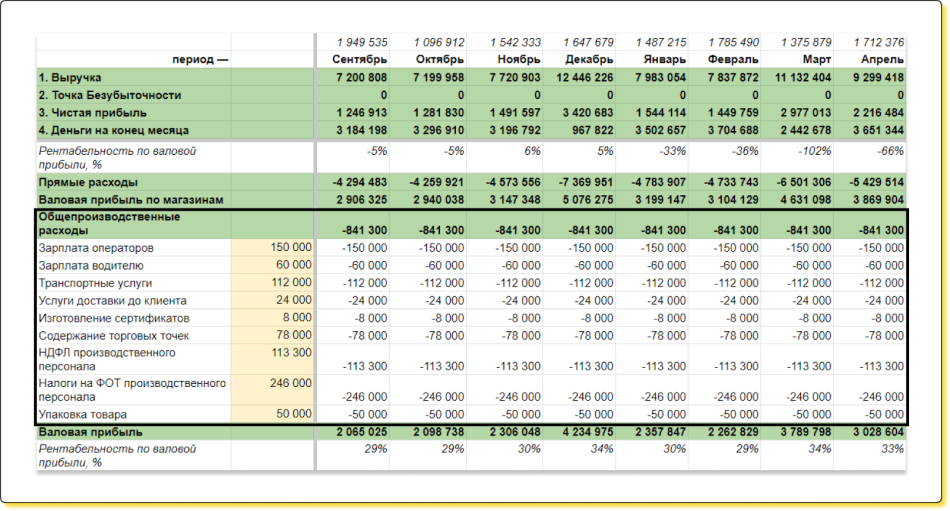Click the -66% rentability cell
The width and height of the screenshot is (950, 511).
click(890, 151)
